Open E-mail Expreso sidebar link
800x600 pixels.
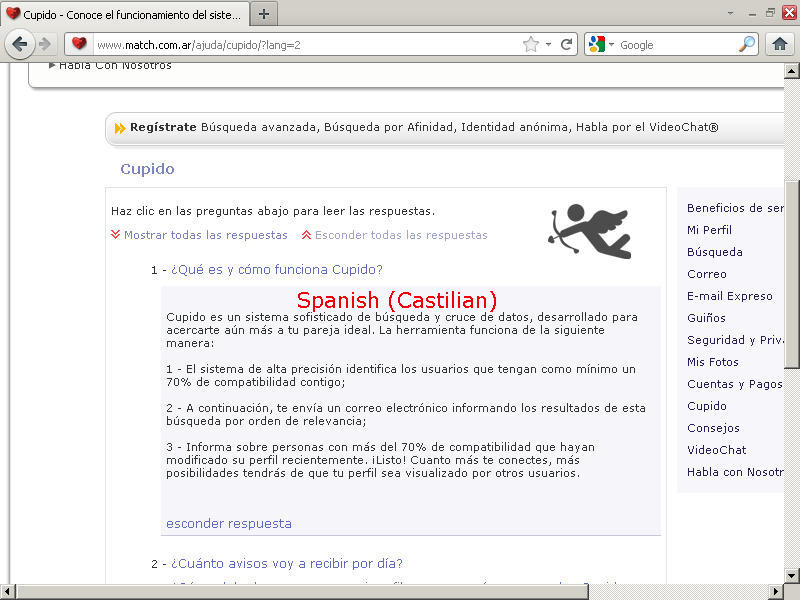coord(730,295)
